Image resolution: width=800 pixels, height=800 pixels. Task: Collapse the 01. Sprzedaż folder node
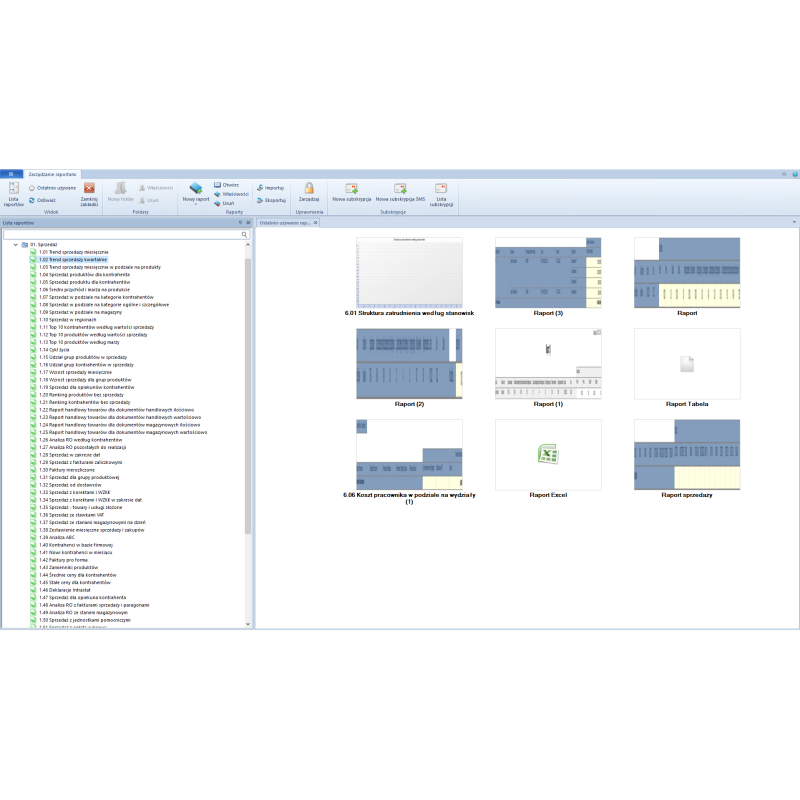tap(15, 244)
